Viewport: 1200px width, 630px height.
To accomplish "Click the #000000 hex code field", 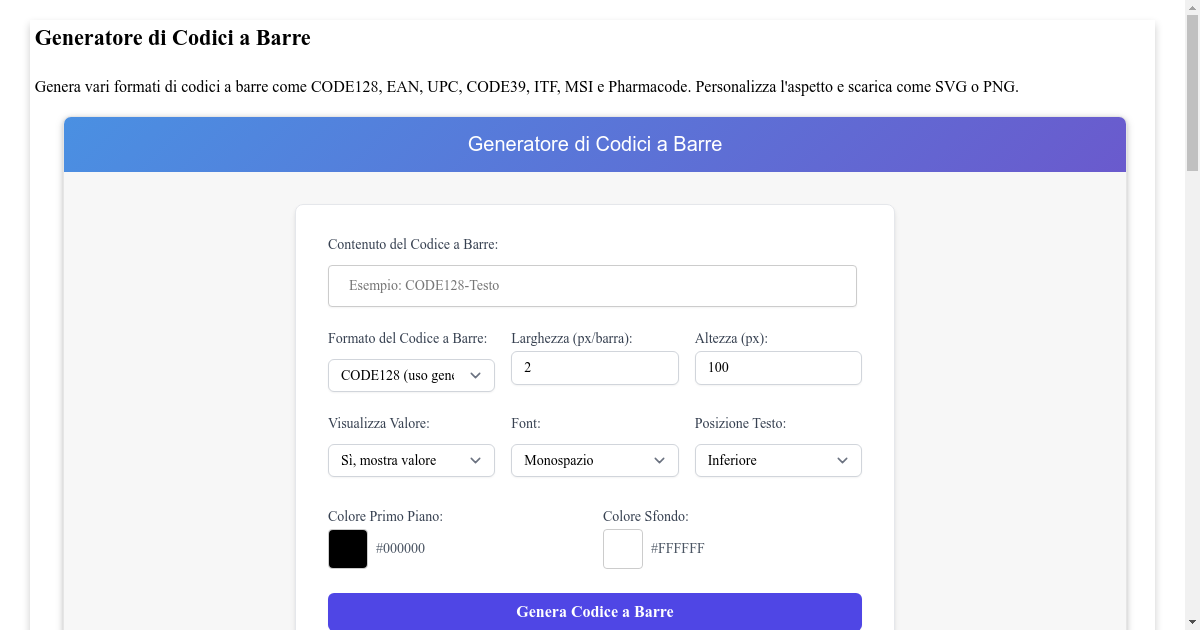I will [400, 548].
